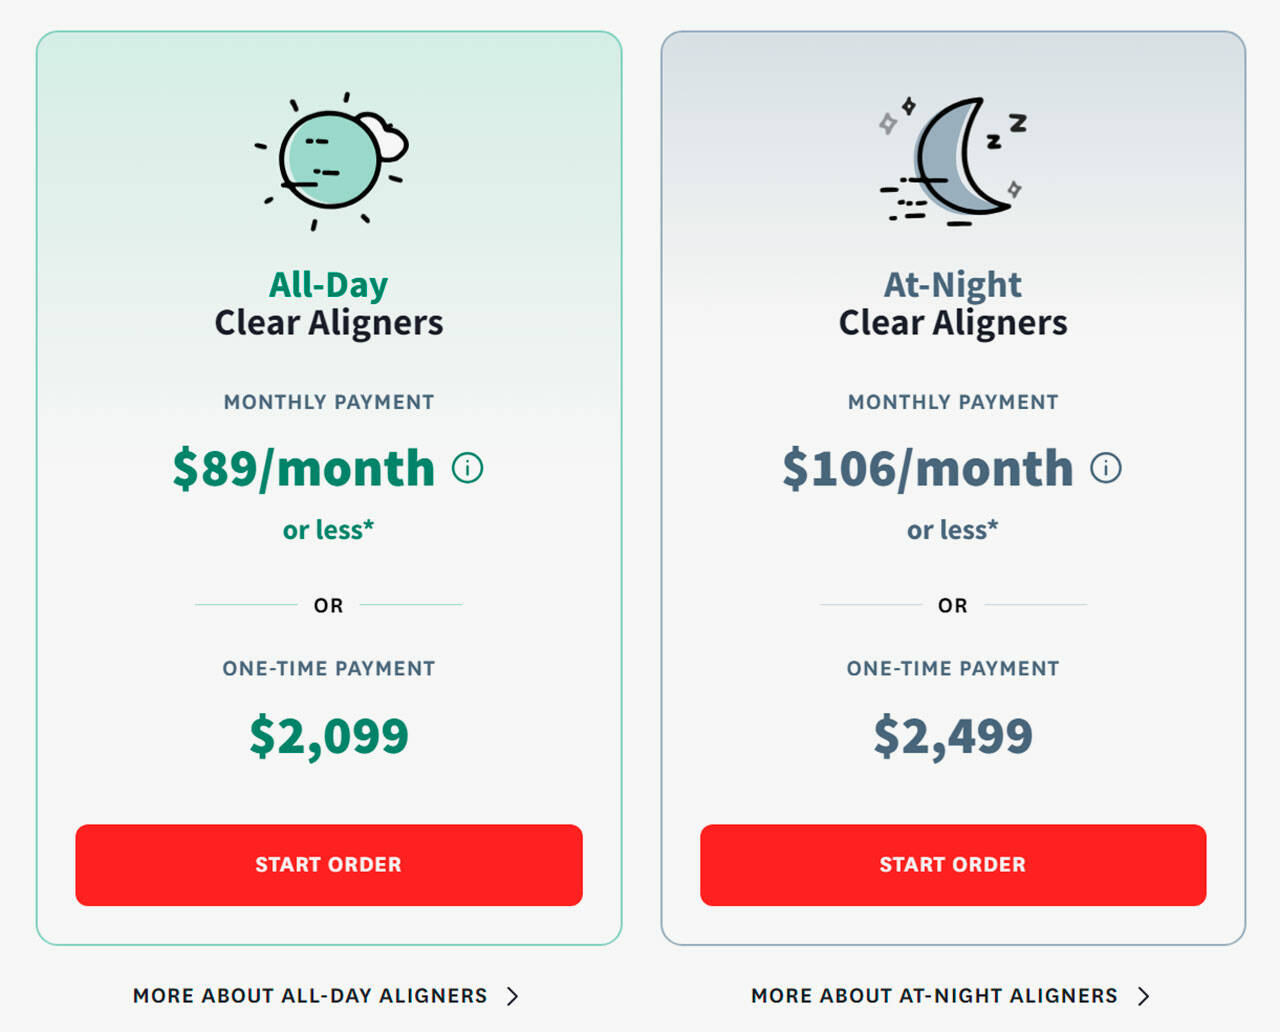The height and width of the screenshot is (1032, 1280).
Task: Open the More About At-Night Aligners link
Action: (934, 996)
